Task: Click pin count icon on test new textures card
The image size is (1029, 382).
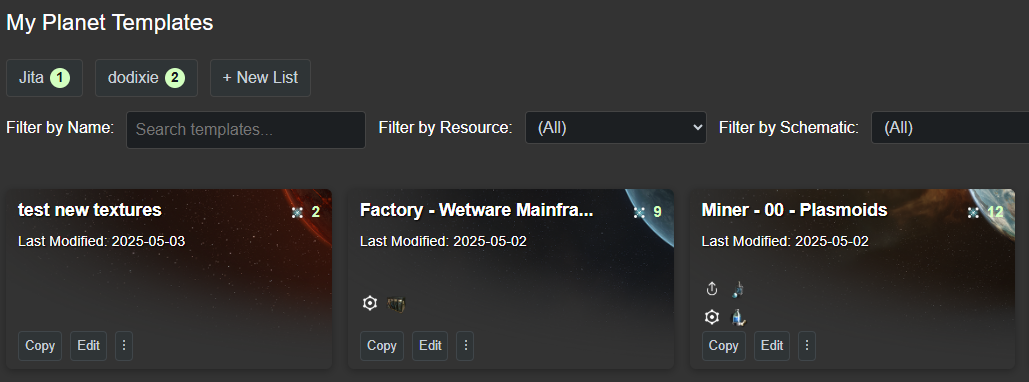Action: 297,212
